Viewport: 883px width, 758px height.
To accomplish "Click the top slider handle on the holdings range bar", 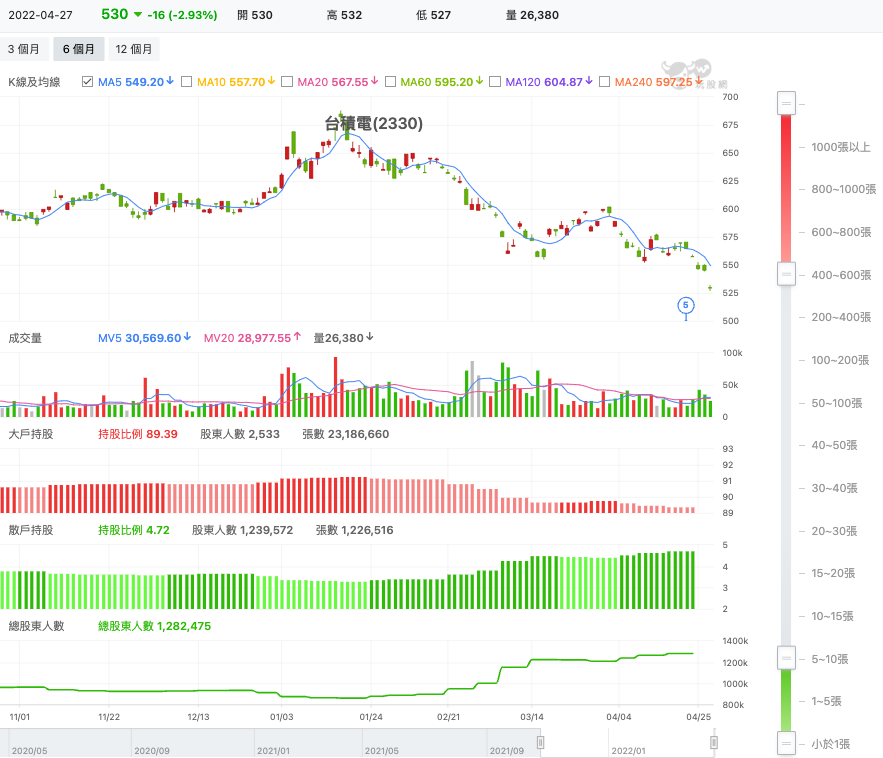I will [x=786, y=104].
